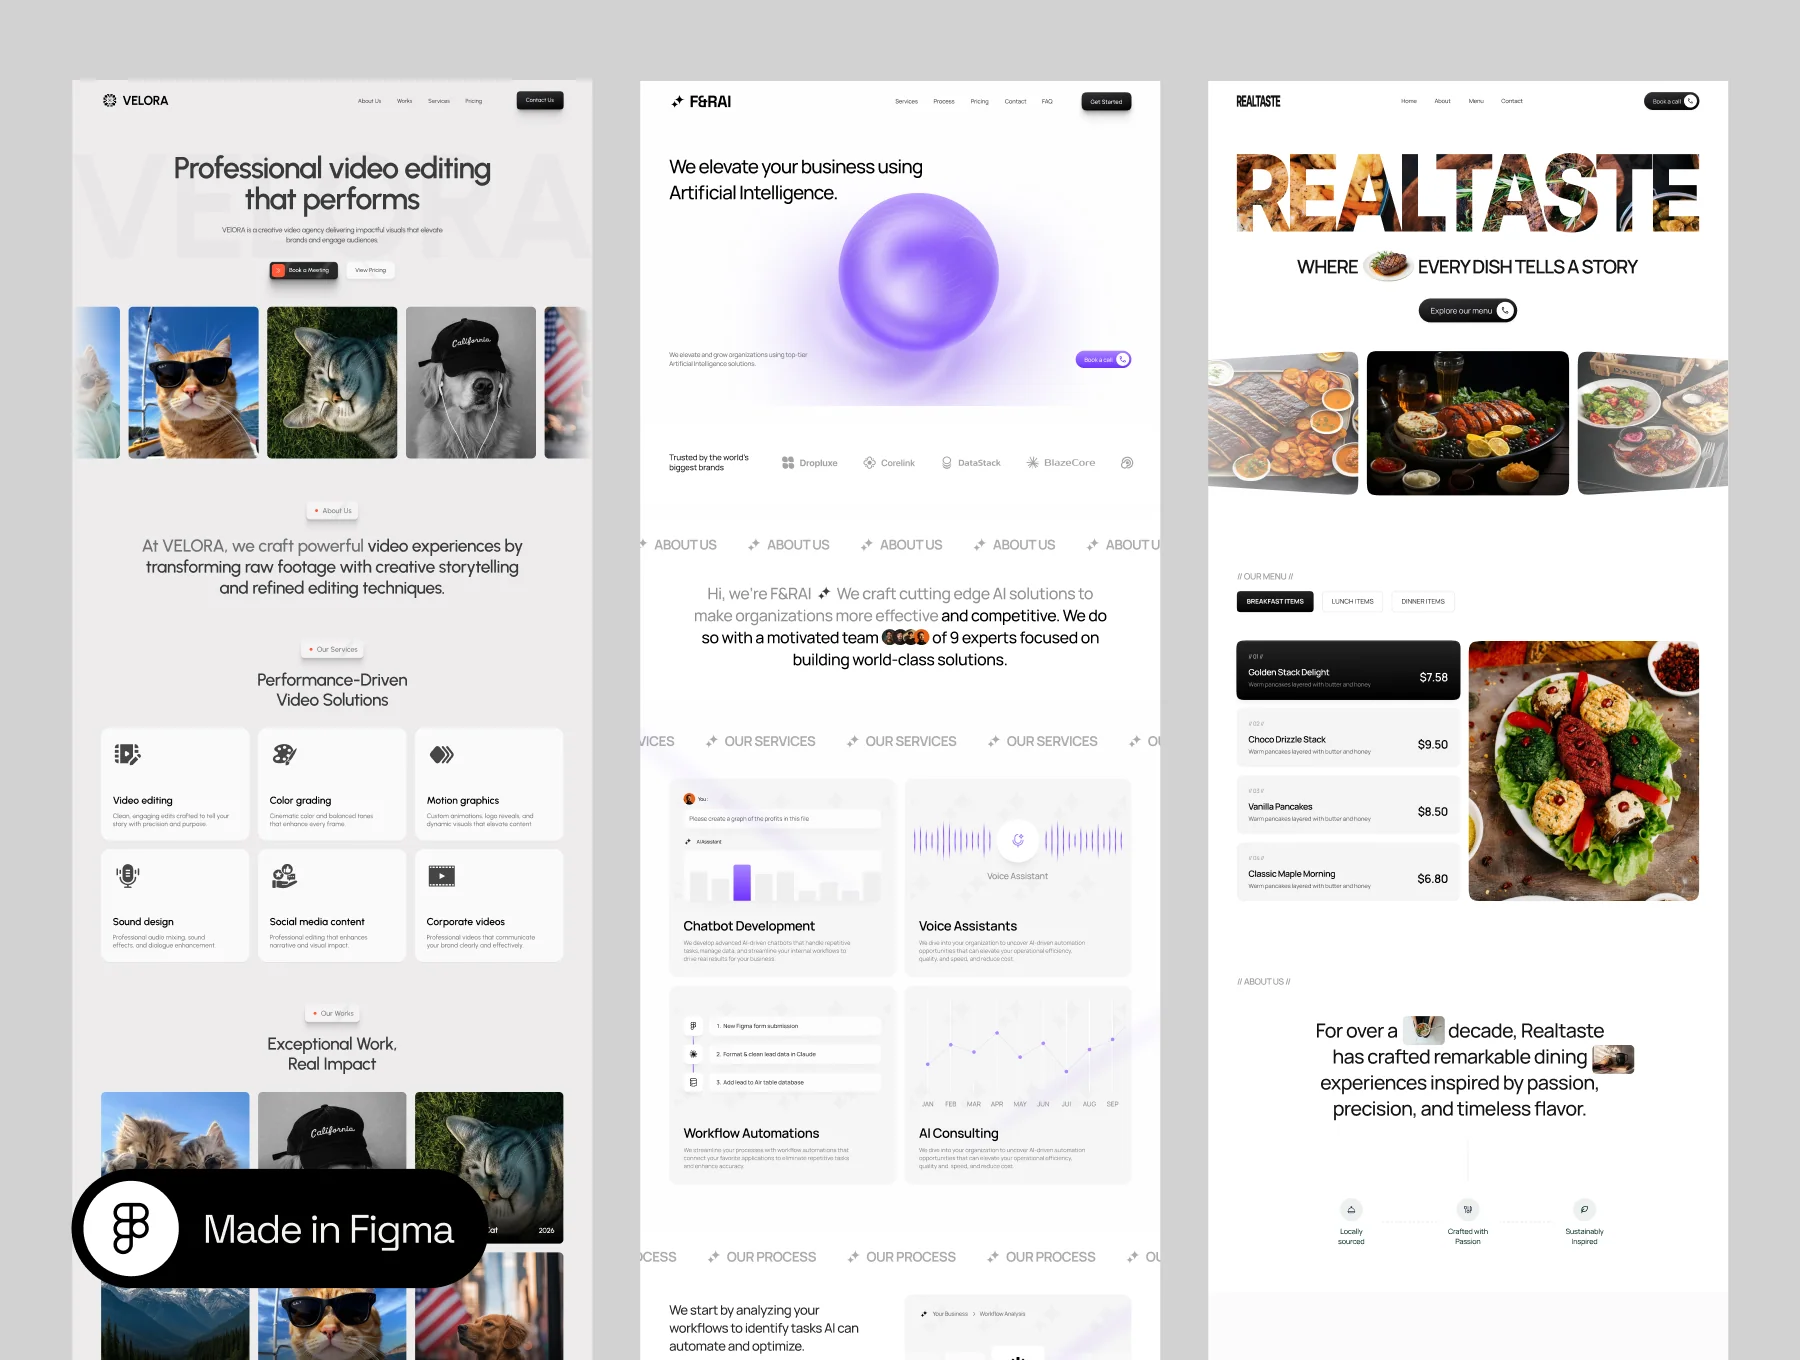Click the purple Book a call button

pyautogui.click(x=1103, y=359)
